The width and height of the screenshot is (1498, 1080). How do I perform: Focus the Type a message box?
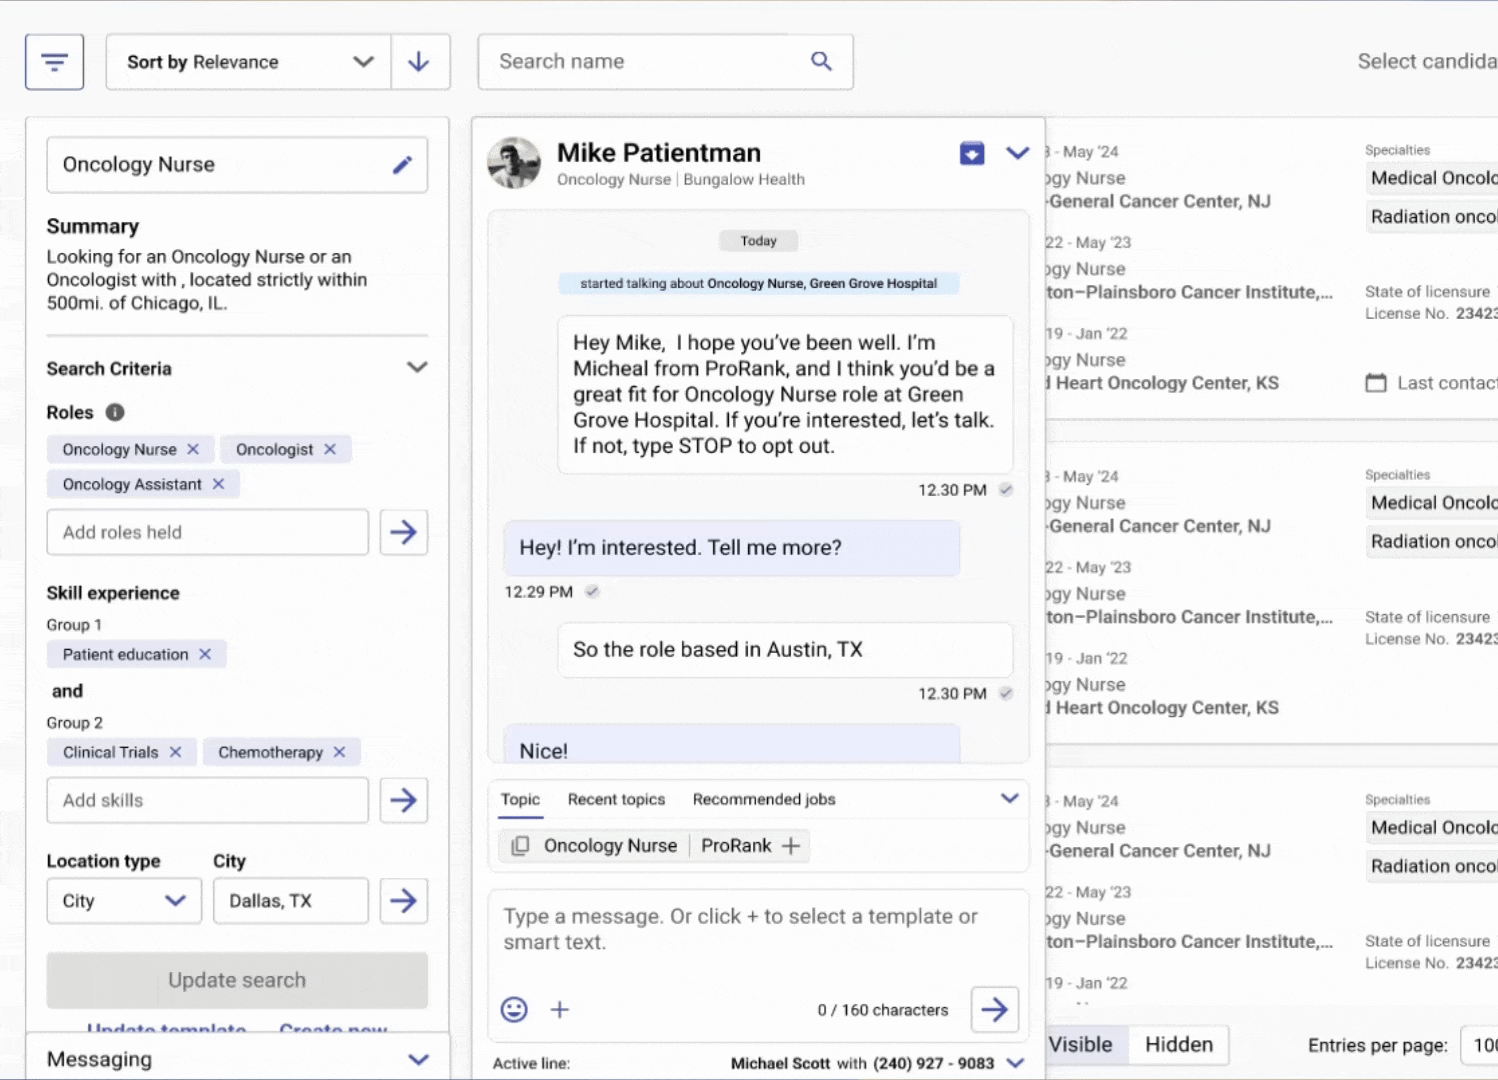click(x=758, y=930)
